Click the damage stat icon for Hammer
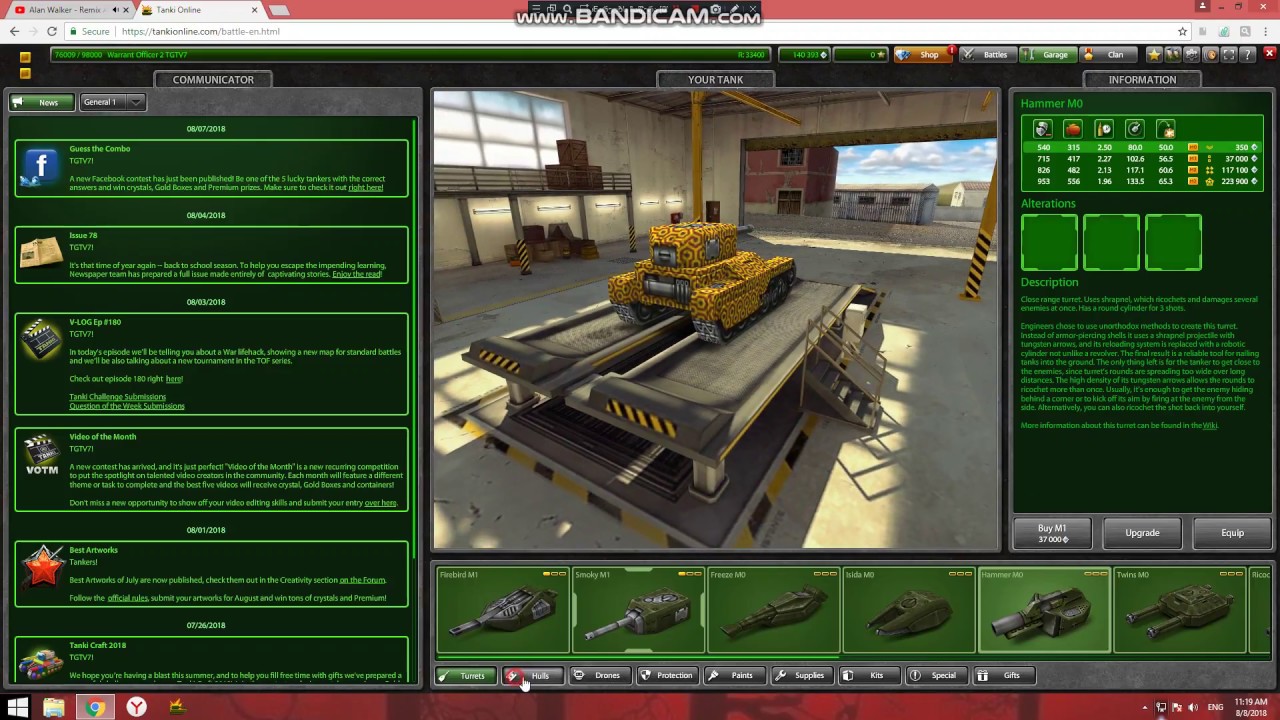Image resolution: width=1280 pixels, height=720 pixels. (1042, 129)
